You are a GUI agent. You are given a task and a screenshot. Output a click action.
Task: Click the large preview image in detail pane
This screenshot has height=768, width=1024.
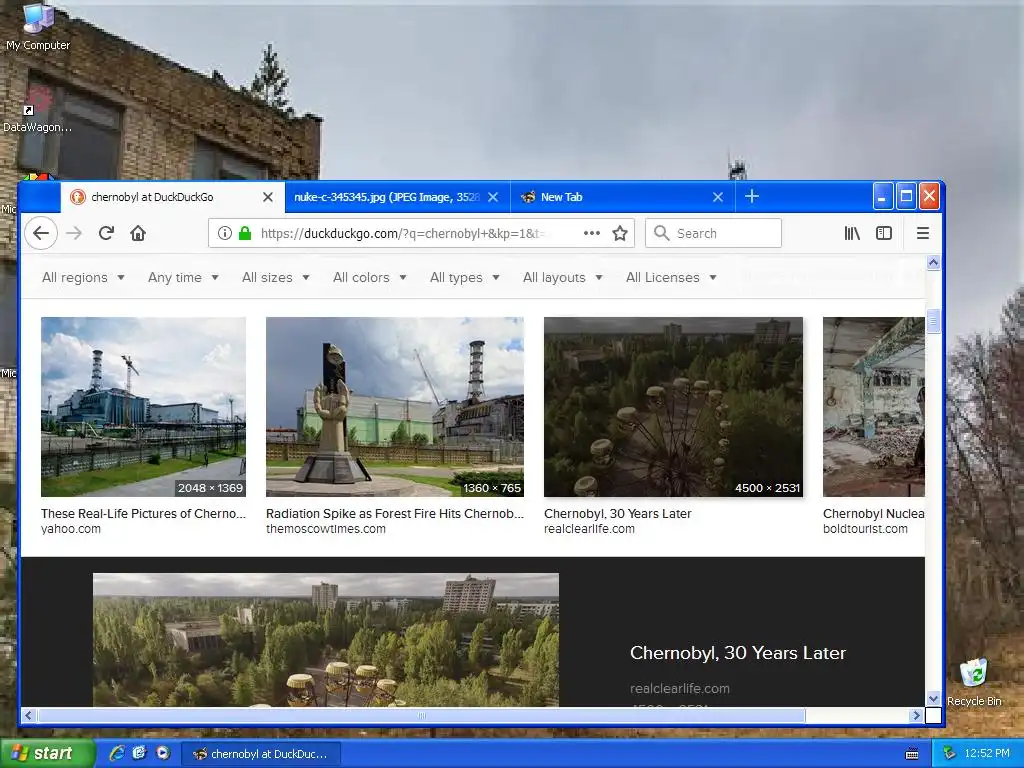point(326,640)
